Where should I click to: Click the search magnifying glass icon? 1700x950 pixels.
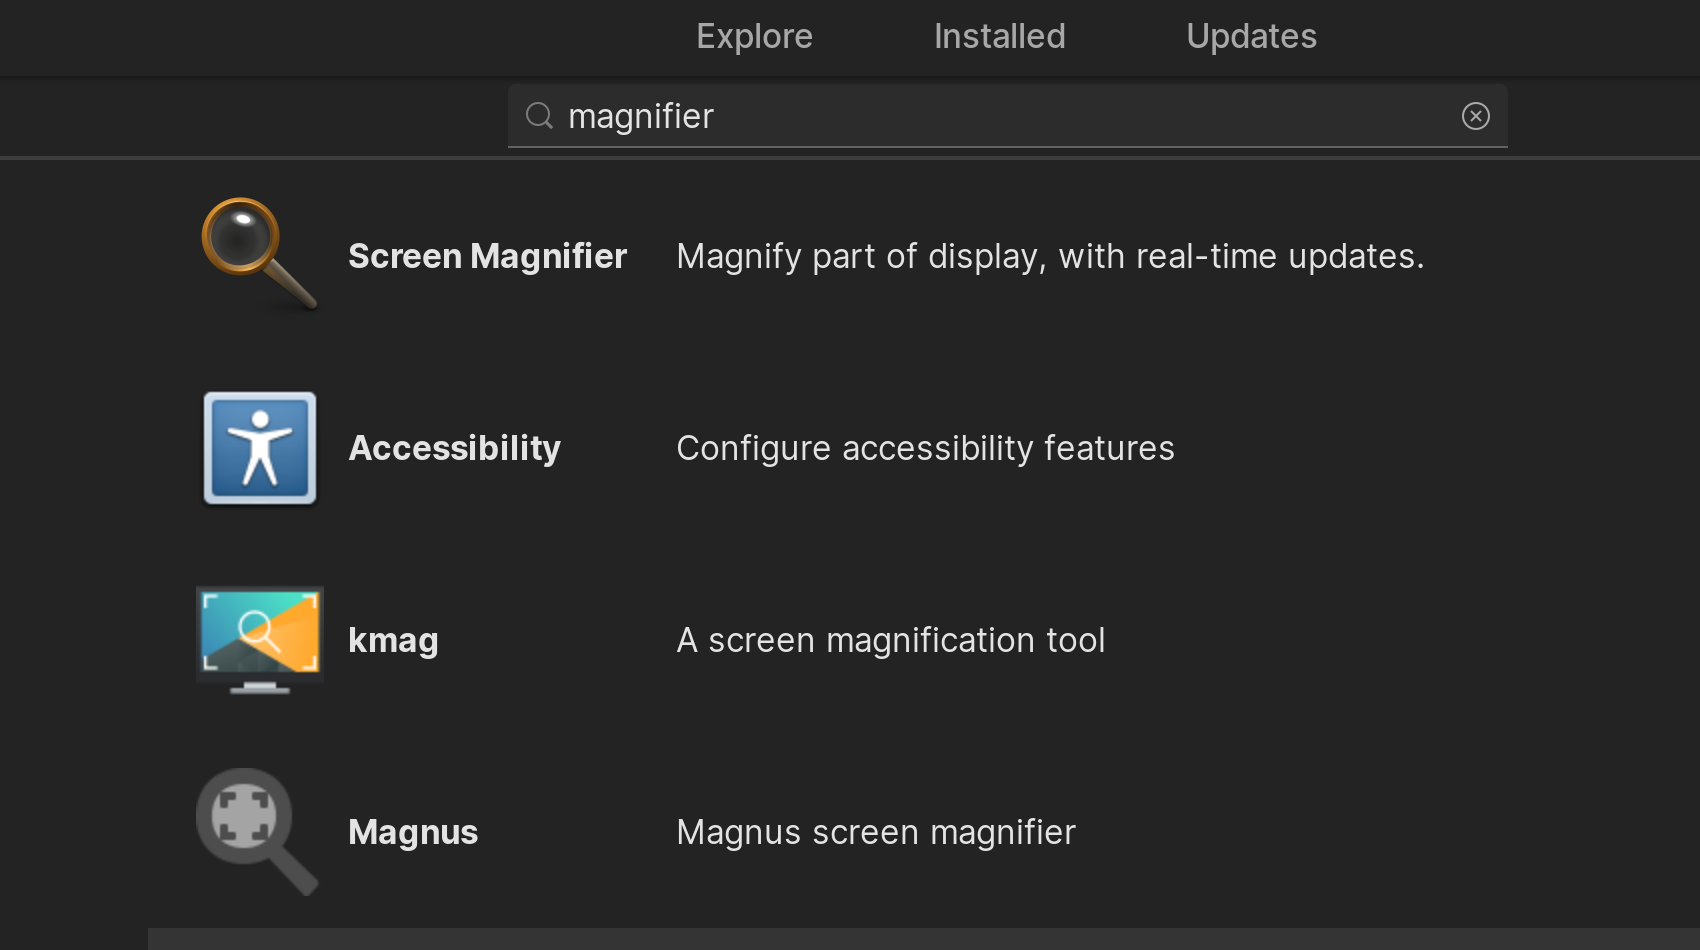click(x=540, y=116)
